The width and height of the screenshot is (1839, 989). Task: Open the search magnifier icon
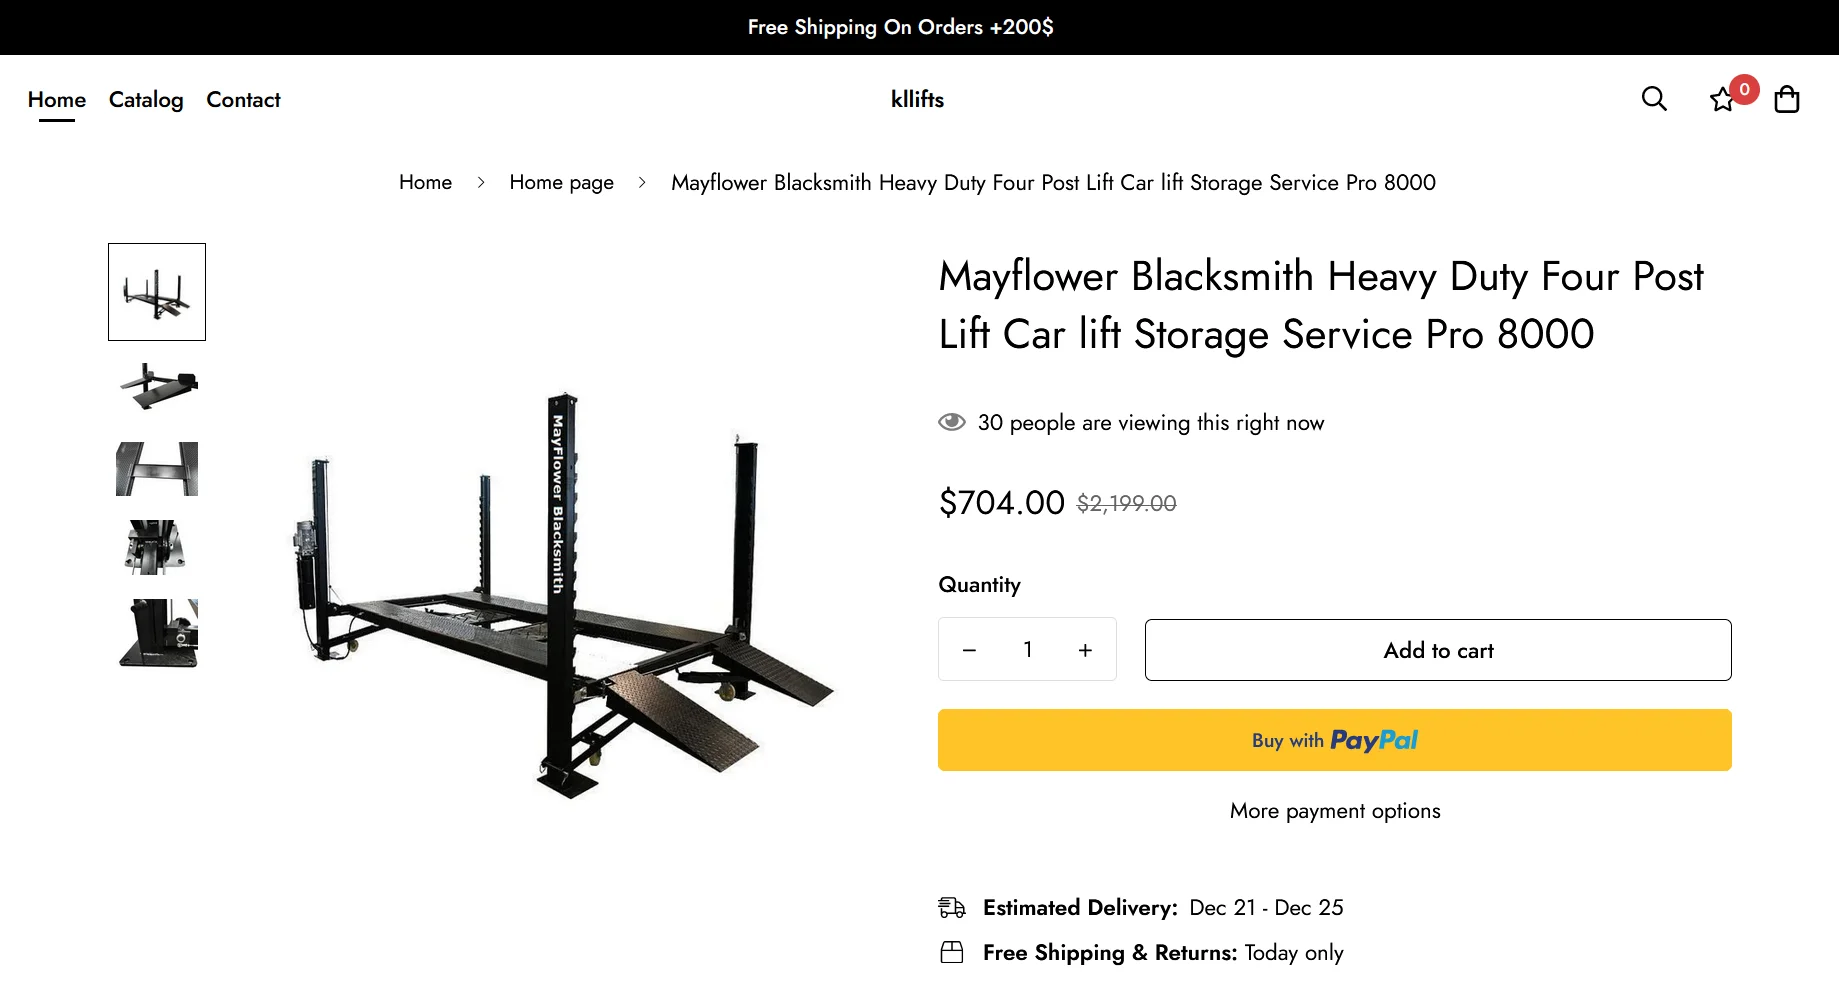click(x=1654, y=99)
